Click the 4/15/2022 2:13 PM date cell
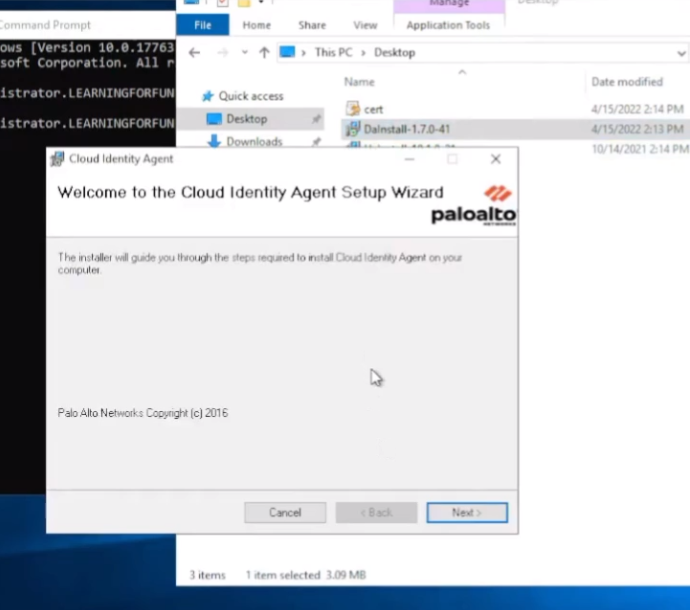 [x=637, y=129]
